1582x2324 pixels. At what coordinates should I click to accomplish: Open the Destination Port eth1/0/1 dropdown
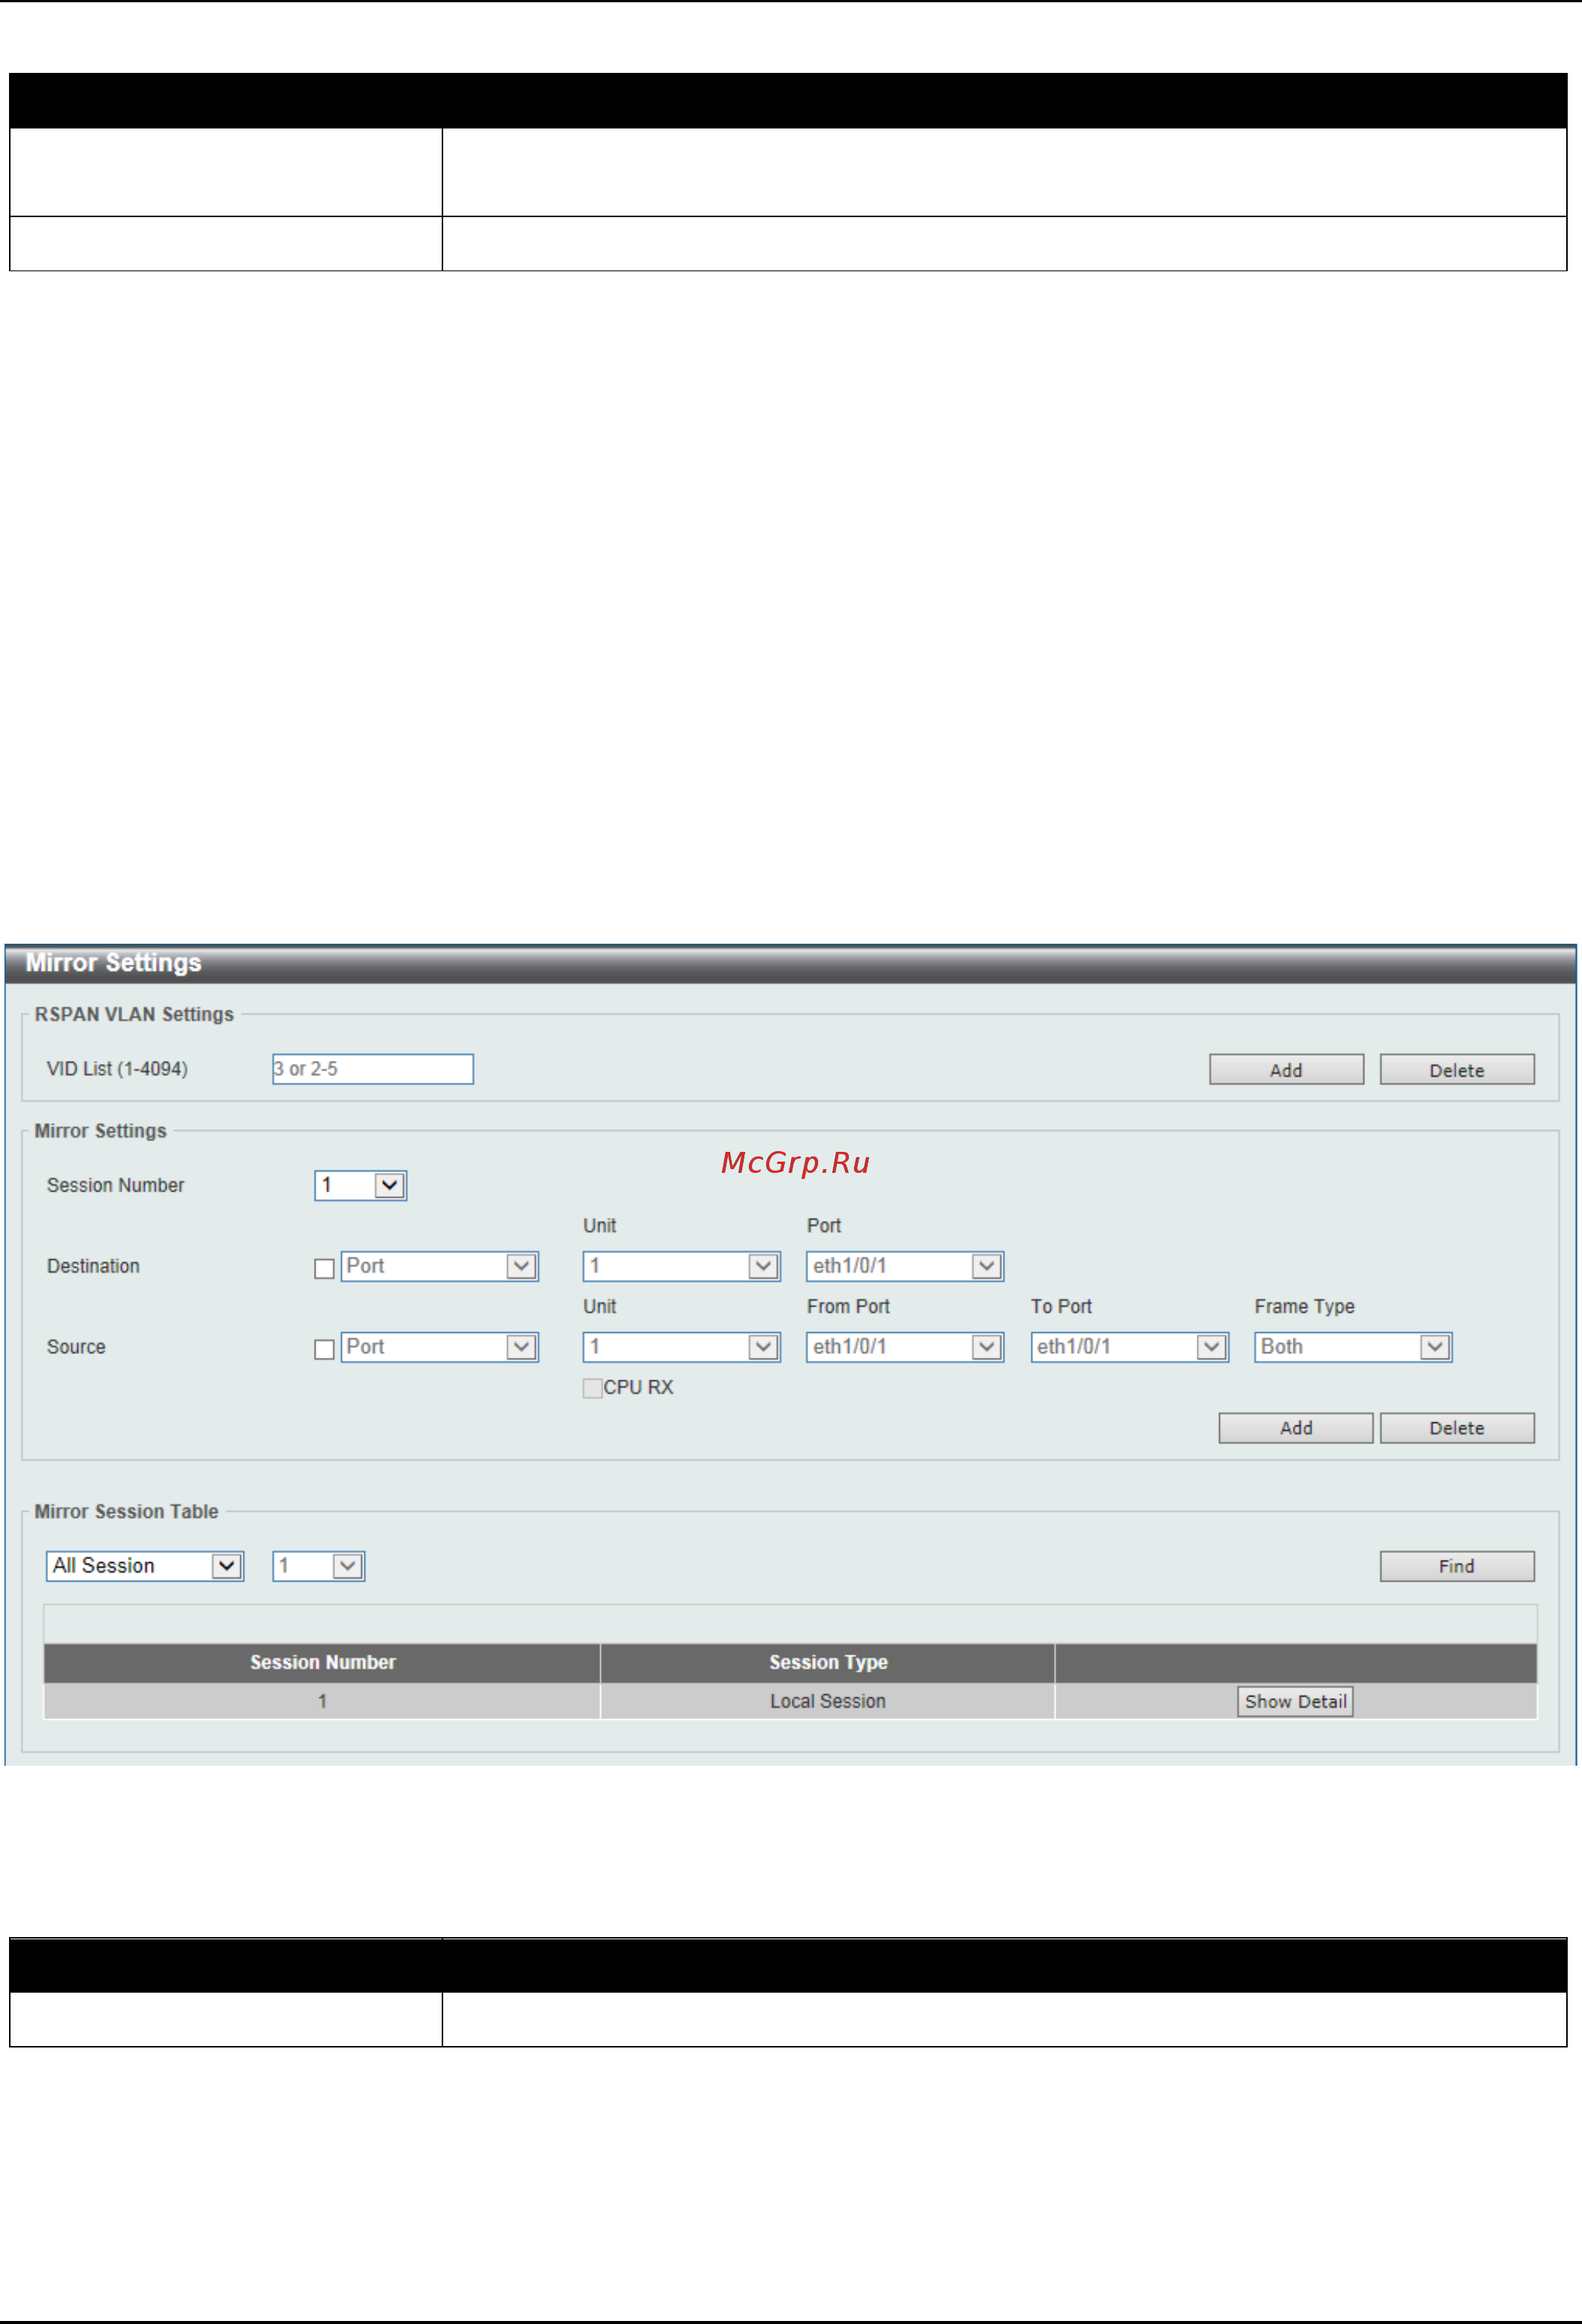(904, 1266)
